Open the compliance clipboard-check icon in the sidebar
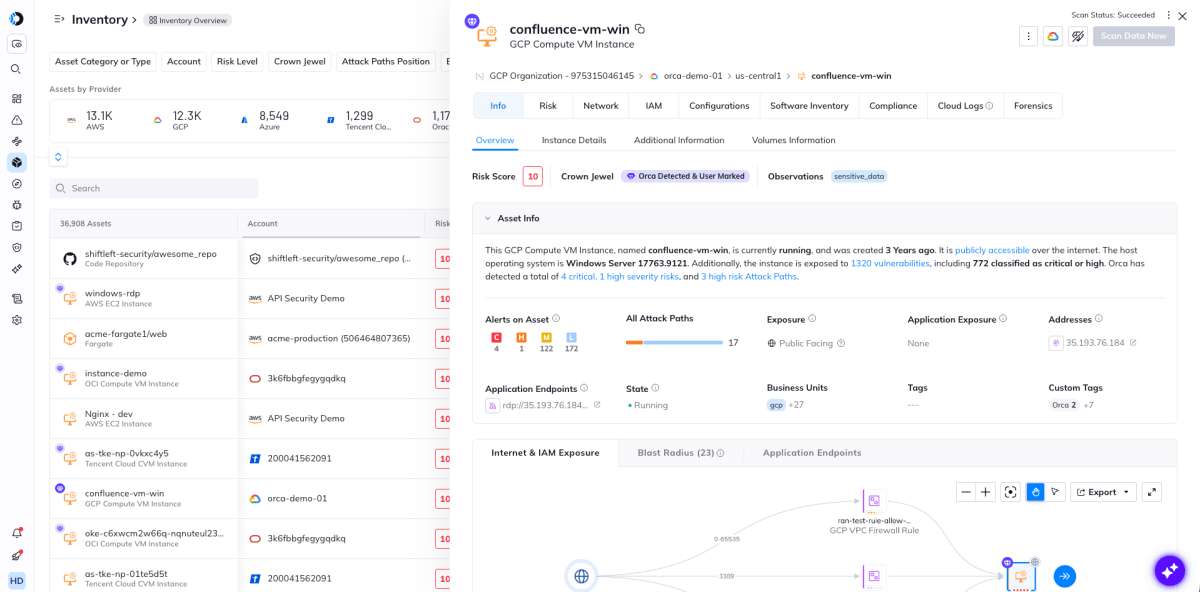This screenshot has width=1200, height=592. tap(16, 226)
